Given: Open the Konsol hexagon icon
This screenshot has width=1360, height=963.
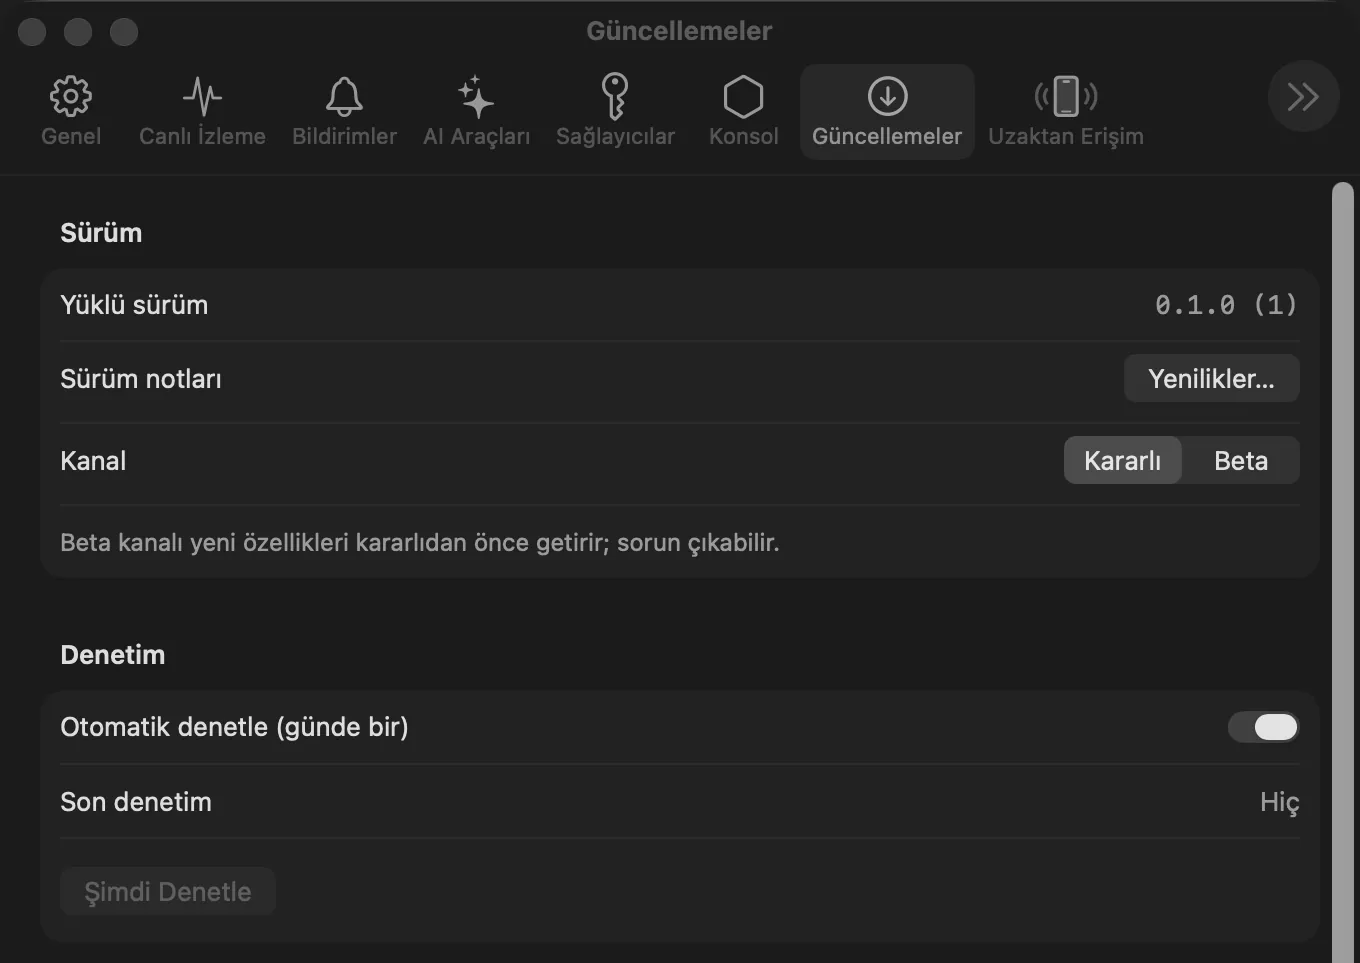Looking at the screenshot, I should (743, 97).
